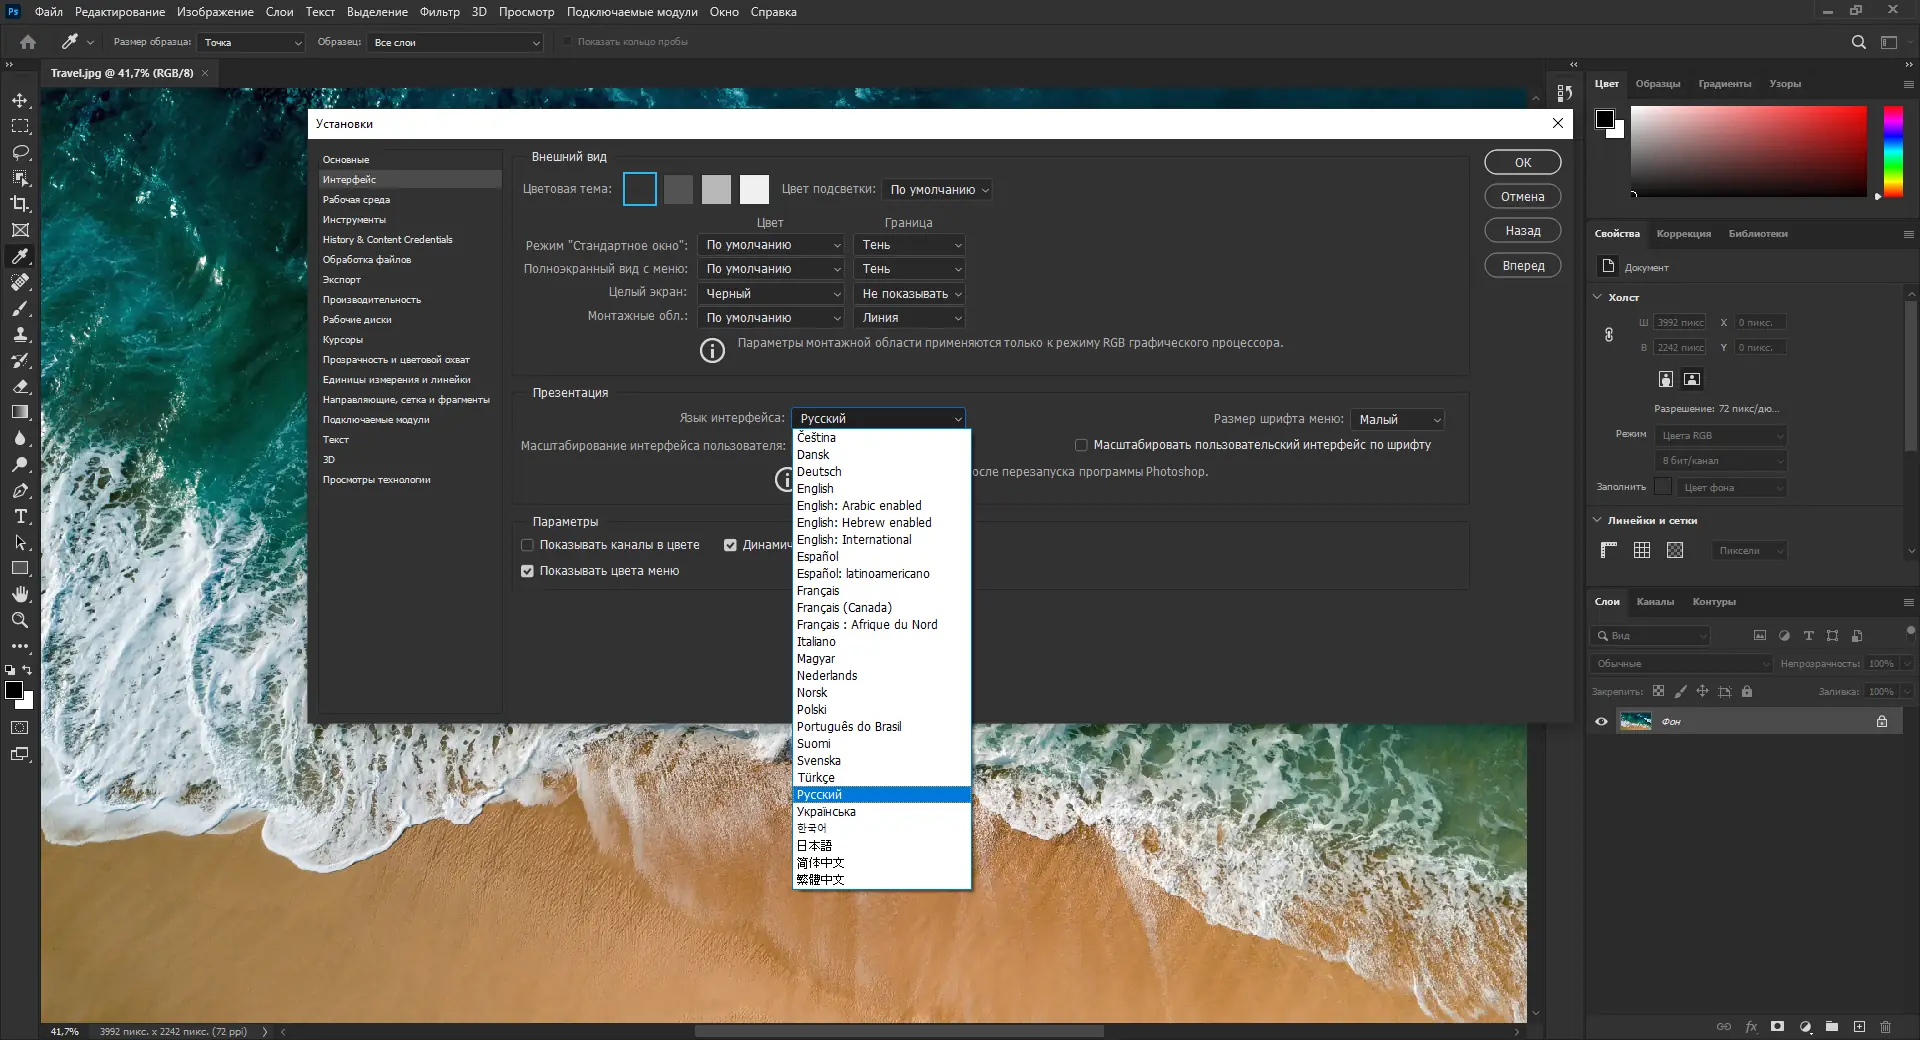Click the lock icon on Фон layer
Image resolution: width=1920 pixels, height=1040 pixels.
point(1882,721)
